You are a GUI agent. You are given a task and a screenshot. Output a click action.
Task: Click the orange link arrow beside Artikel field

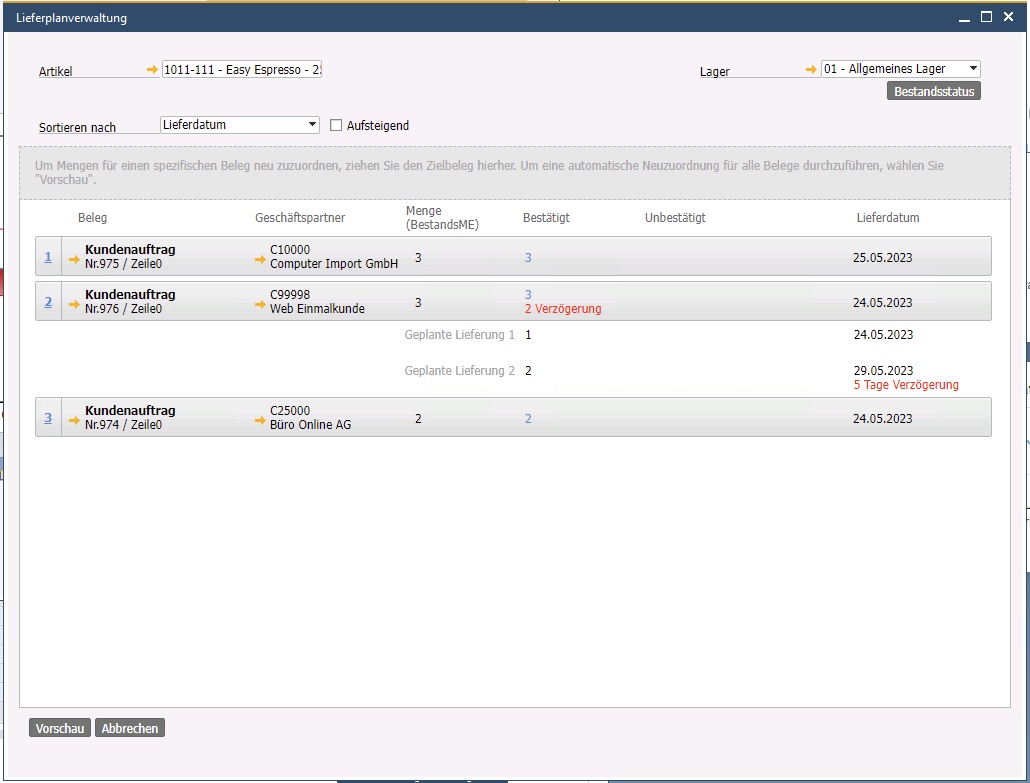pyautogui.click(x=152, y=69)
